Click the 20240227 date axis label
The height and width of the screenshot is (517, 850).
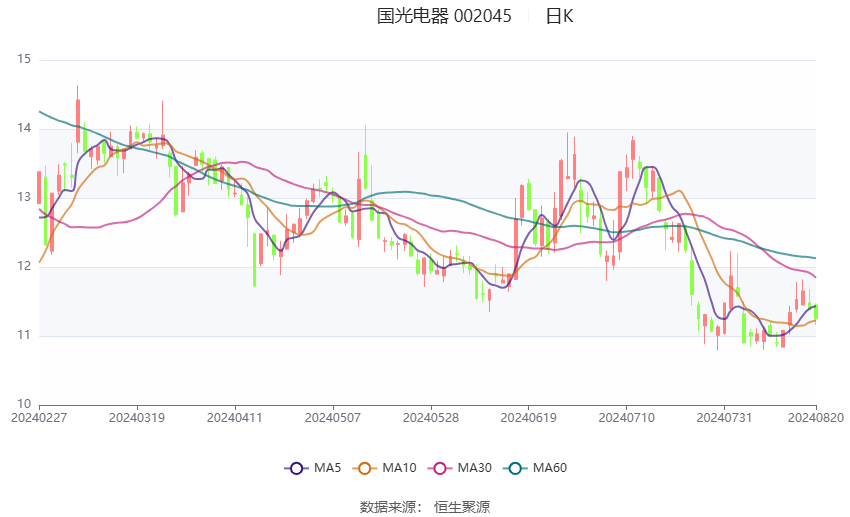pyautogui.click(x=39, y=418)
